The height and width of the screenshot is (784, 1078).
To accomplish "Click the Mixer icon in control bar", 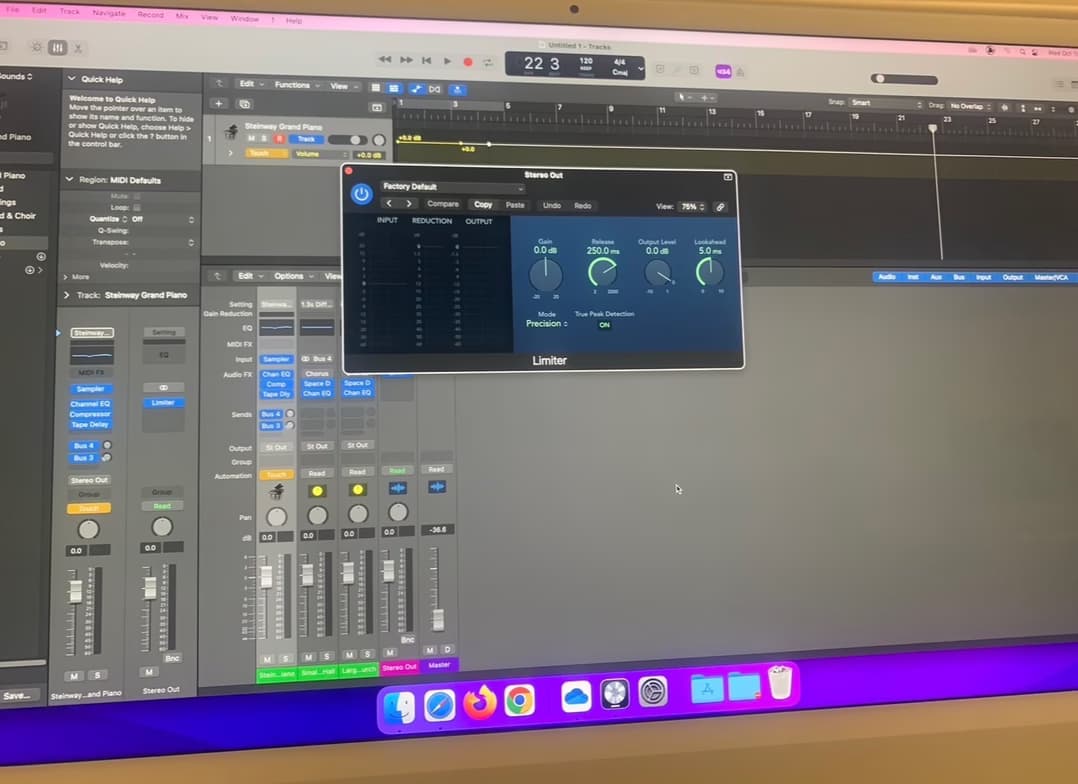I will [x=57, y=47].
